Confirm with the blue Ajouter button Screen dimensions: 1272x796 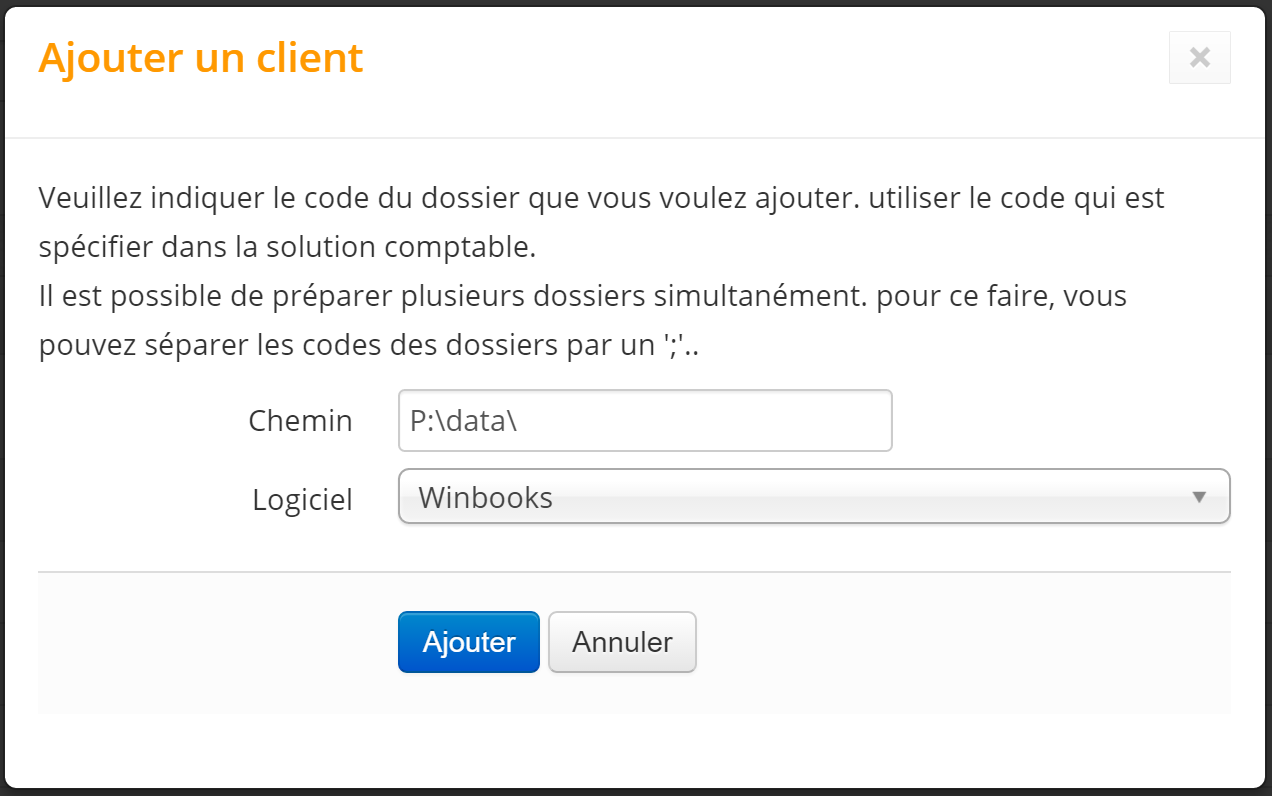tap(469, 642)
